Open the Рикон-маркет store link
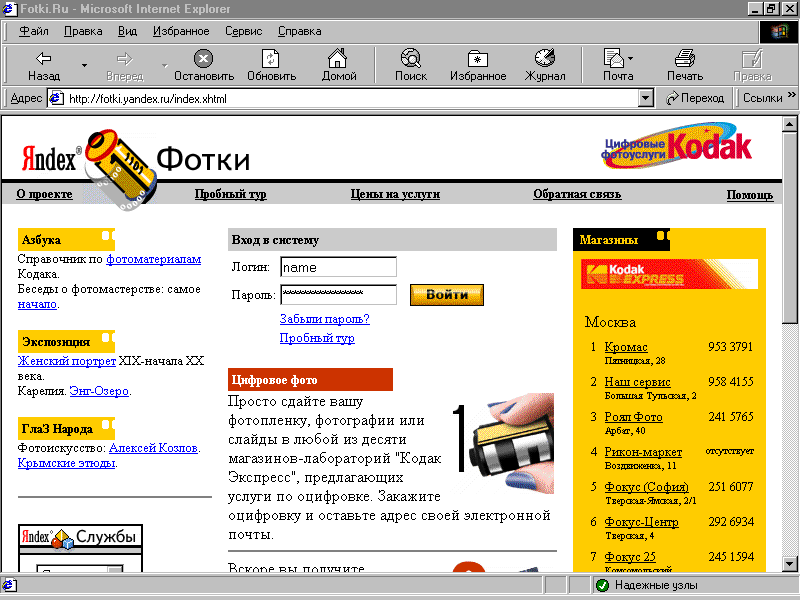 (x=643, y=452)
